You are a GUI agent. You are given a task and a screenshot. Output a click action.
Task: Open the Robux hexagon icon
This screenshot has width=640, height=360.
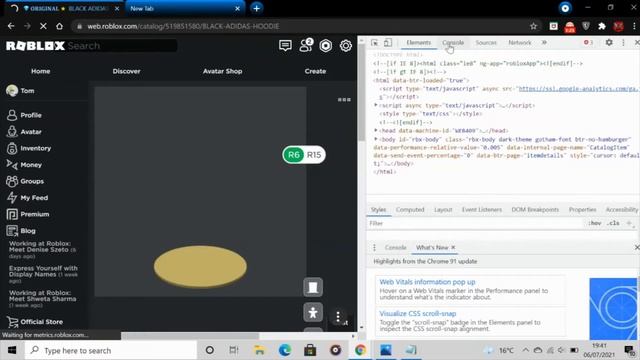click(x=326, y=46)
